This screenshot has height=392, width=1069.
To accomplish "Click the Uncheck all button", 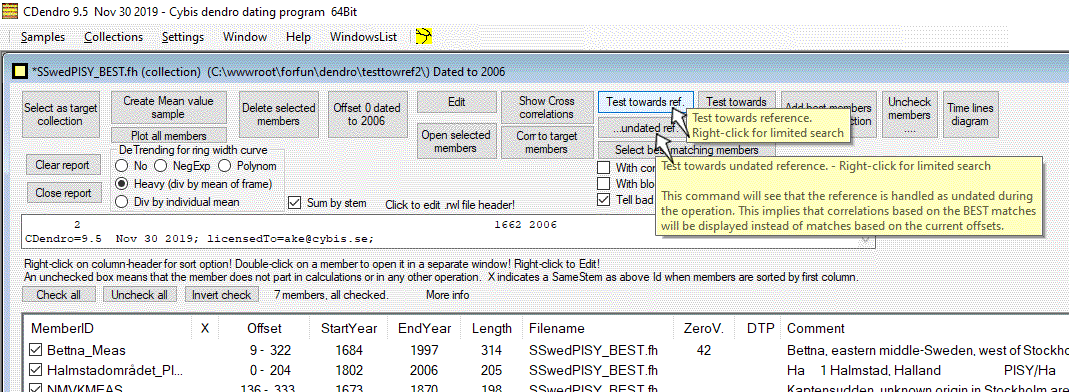I will pos(140,295).
